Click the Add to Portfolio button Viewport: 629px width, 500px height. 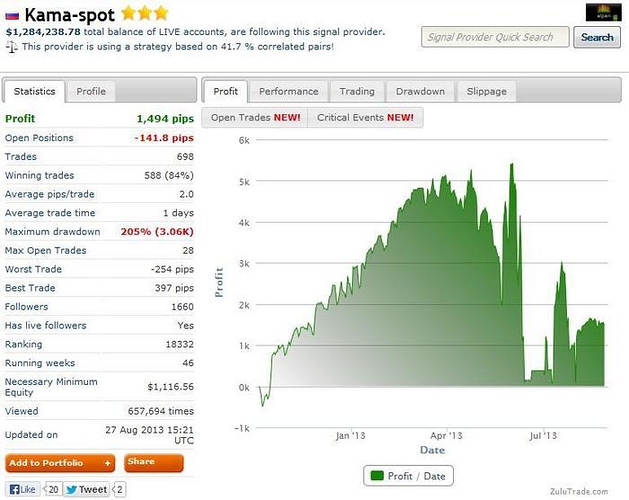60,463
